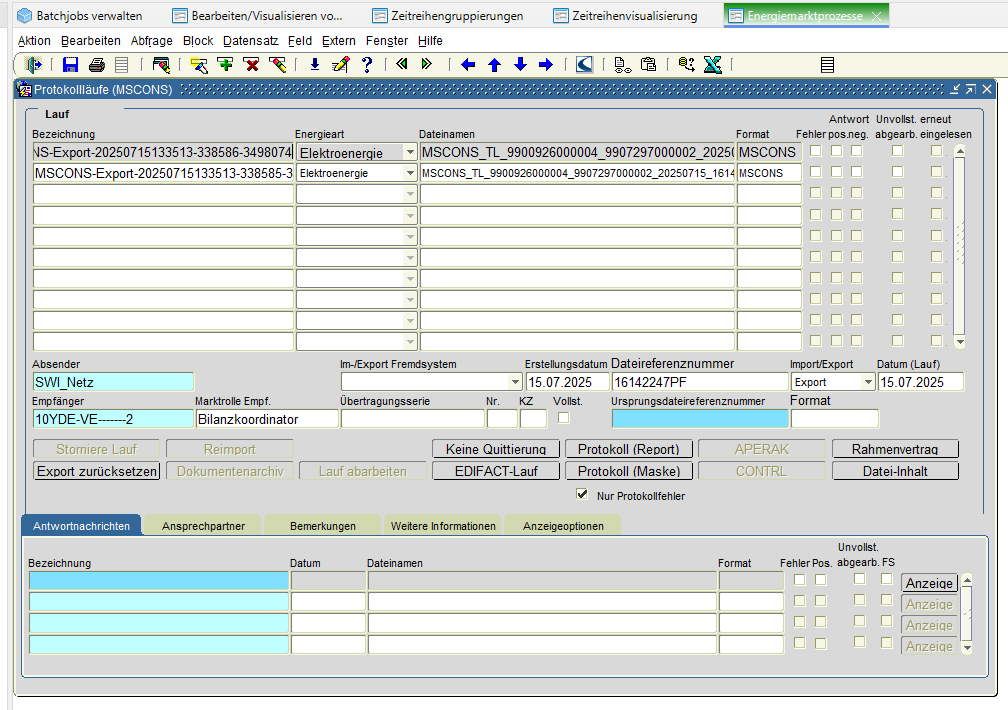
Task: Click the blue question mark help icon
Action: point(367,65)
